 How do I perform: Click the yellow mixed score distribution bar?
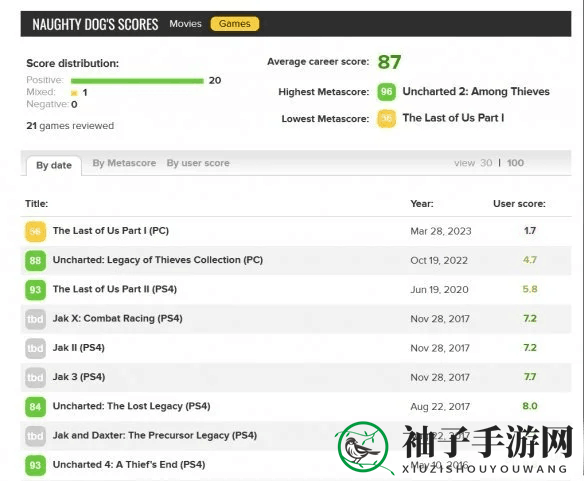pos(74,93)
